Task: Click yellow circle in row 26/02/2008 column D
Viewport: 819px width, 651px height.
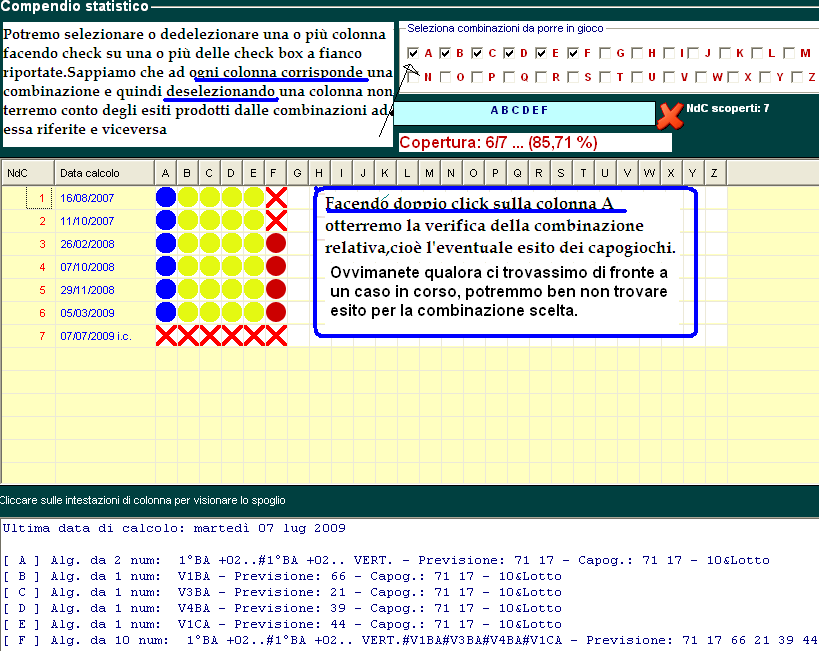Action: pyautogui.click(x=231, y=243)
